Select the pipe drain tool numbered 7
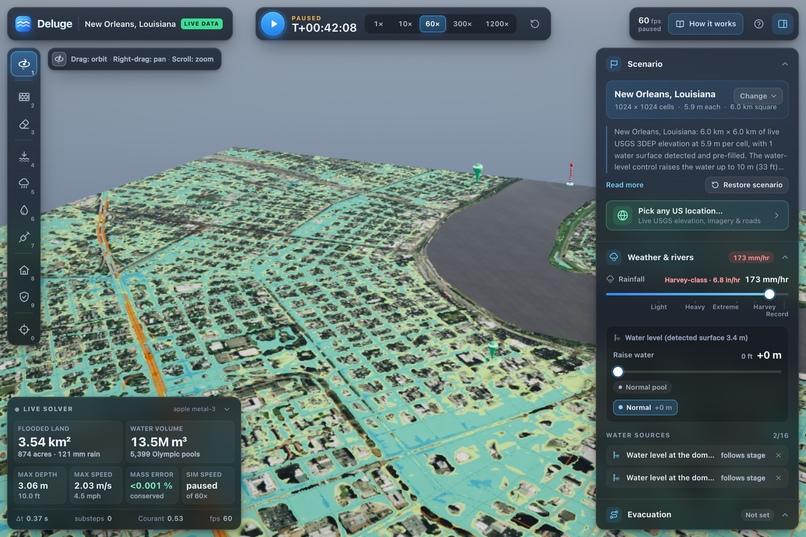The width and height of the screenshot is (806, 537). click(24, 237)
